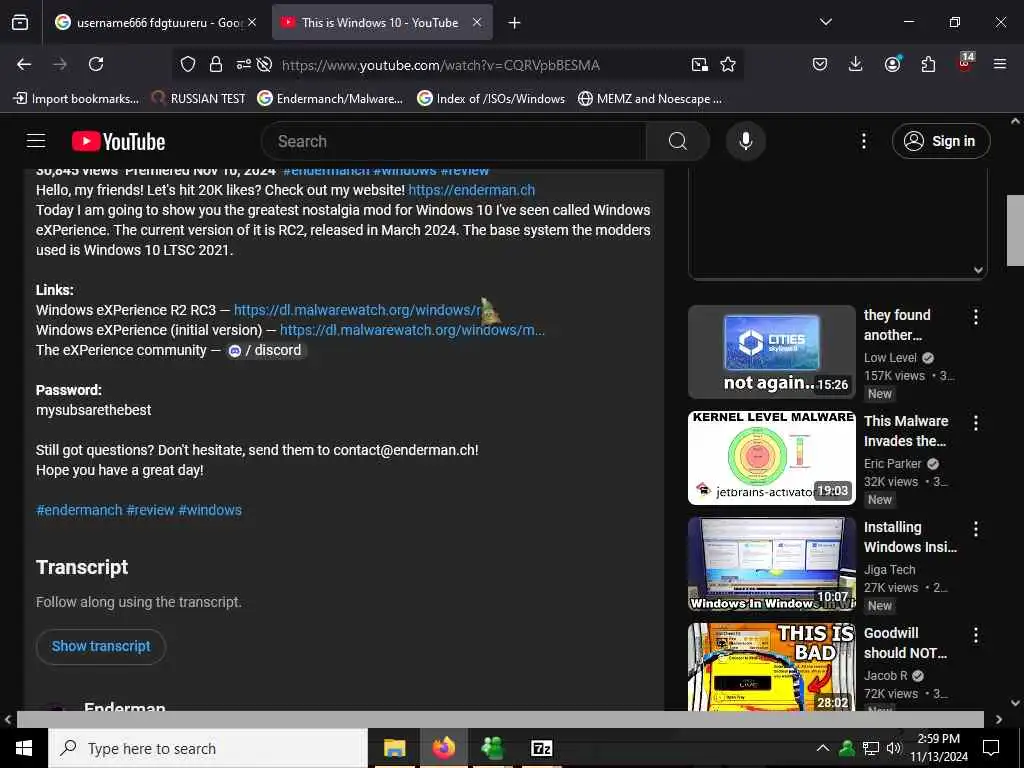1024x768 pixels.
Task: Open Pocket save icon in toolbar
Action: [820, 64]
